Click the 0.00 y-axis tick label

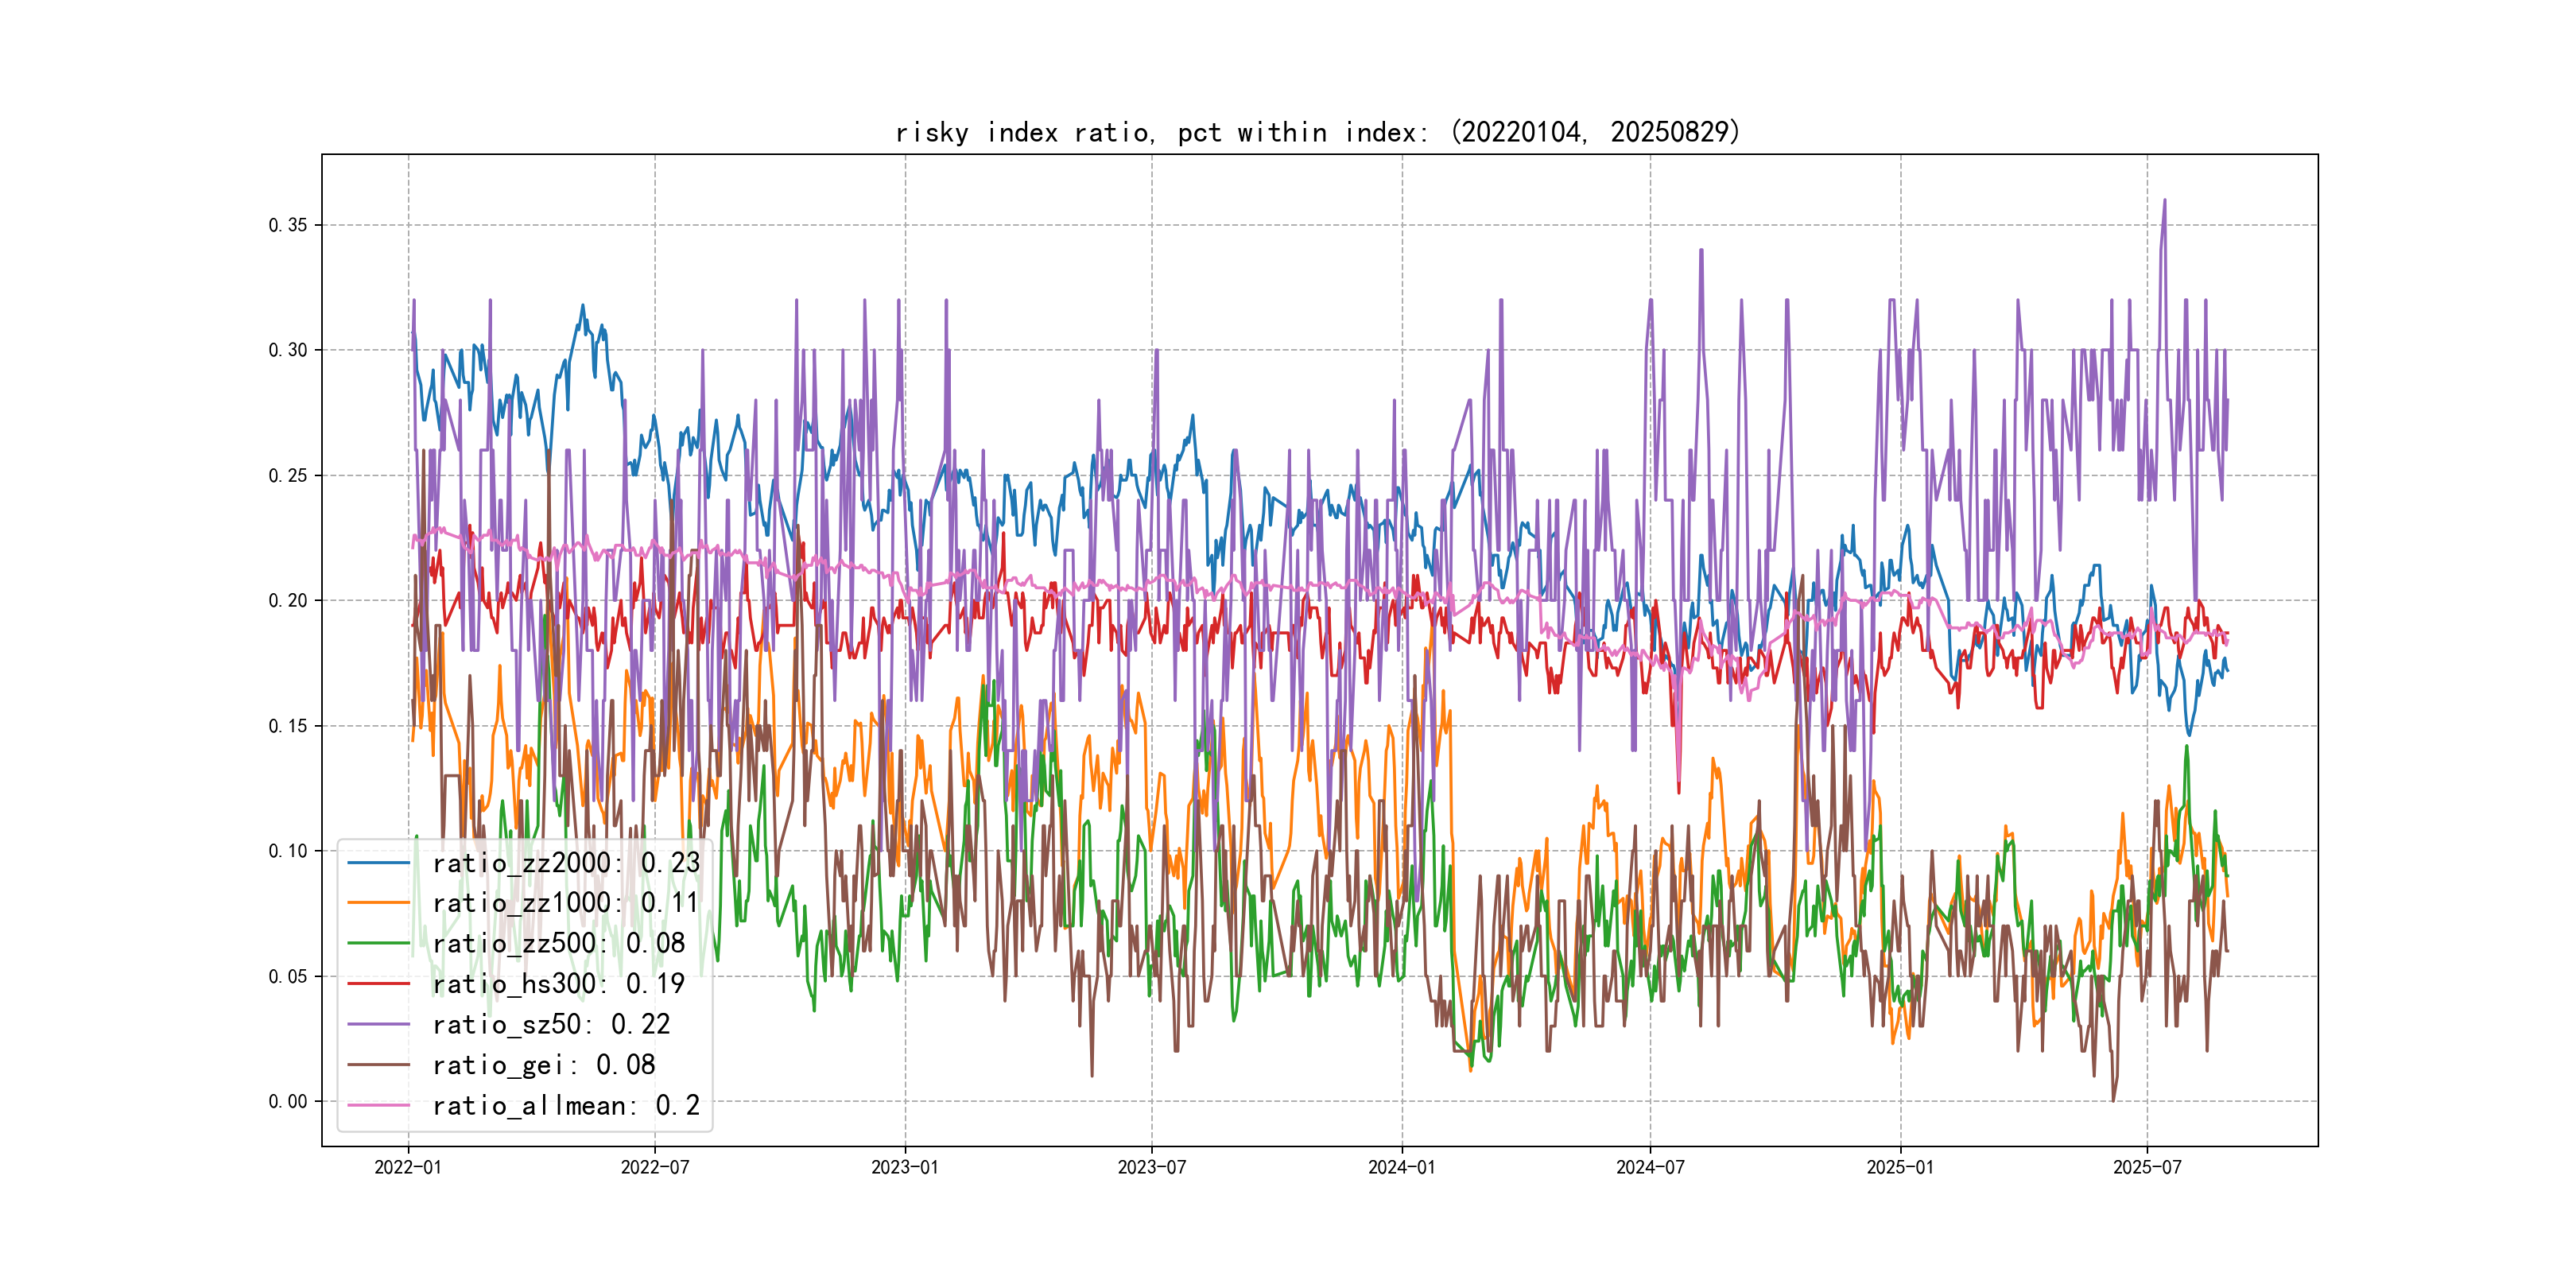288,1101
